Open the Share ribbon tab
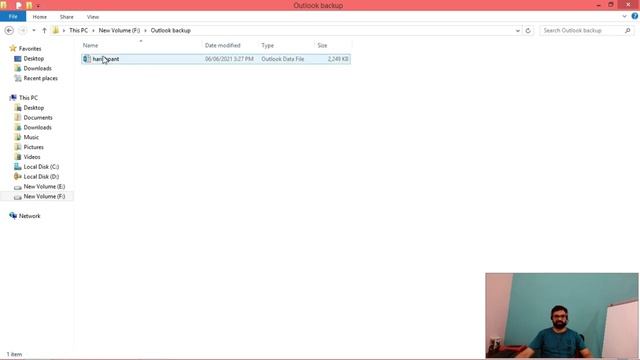Viewport: 640px width, 360px height. (67, 17)
